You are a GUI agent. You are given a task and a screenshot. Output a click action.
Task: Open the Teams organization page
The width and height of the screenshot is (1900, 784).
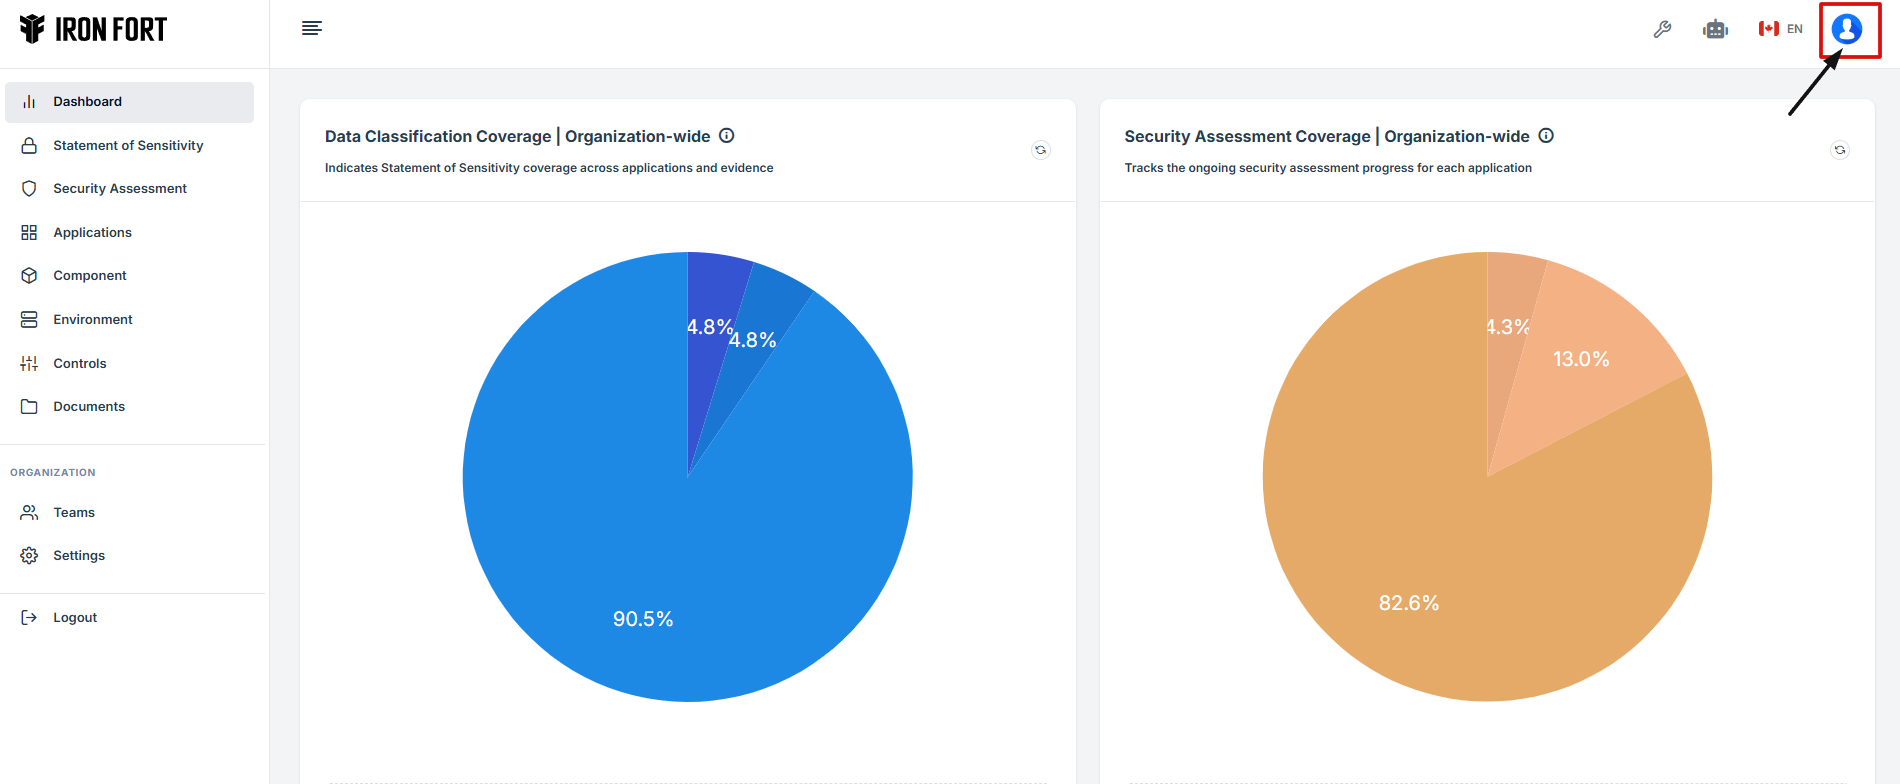(74, 513)
